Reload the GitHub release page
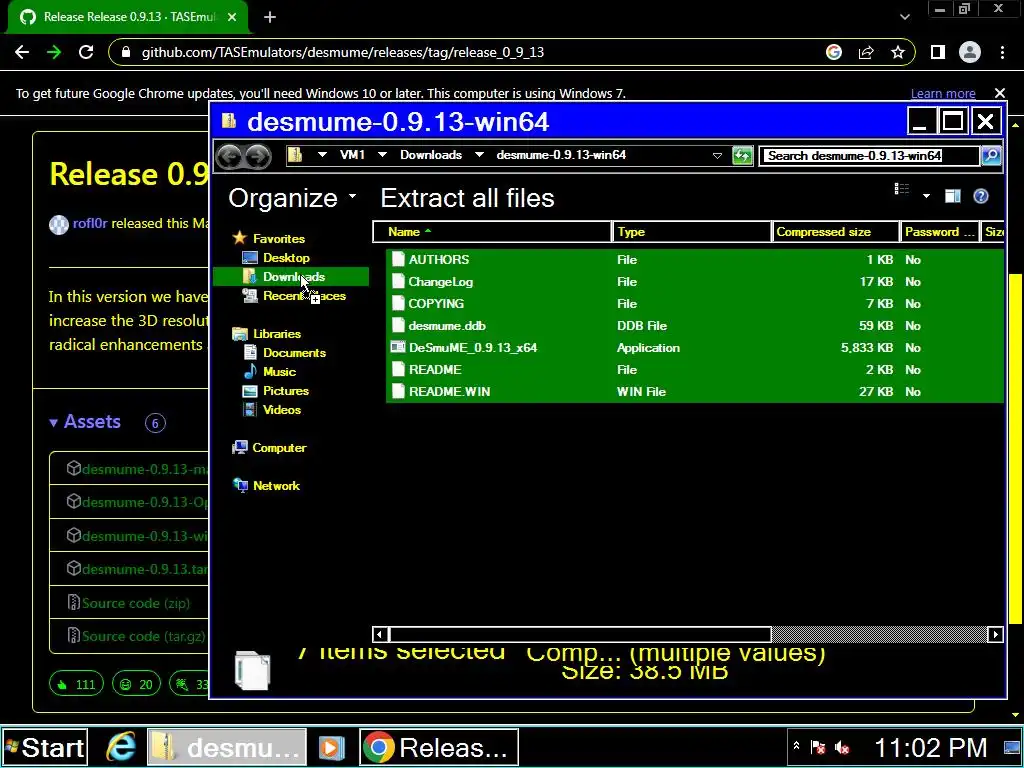The width and height of the screenshot is (1024, 768). 86,52
